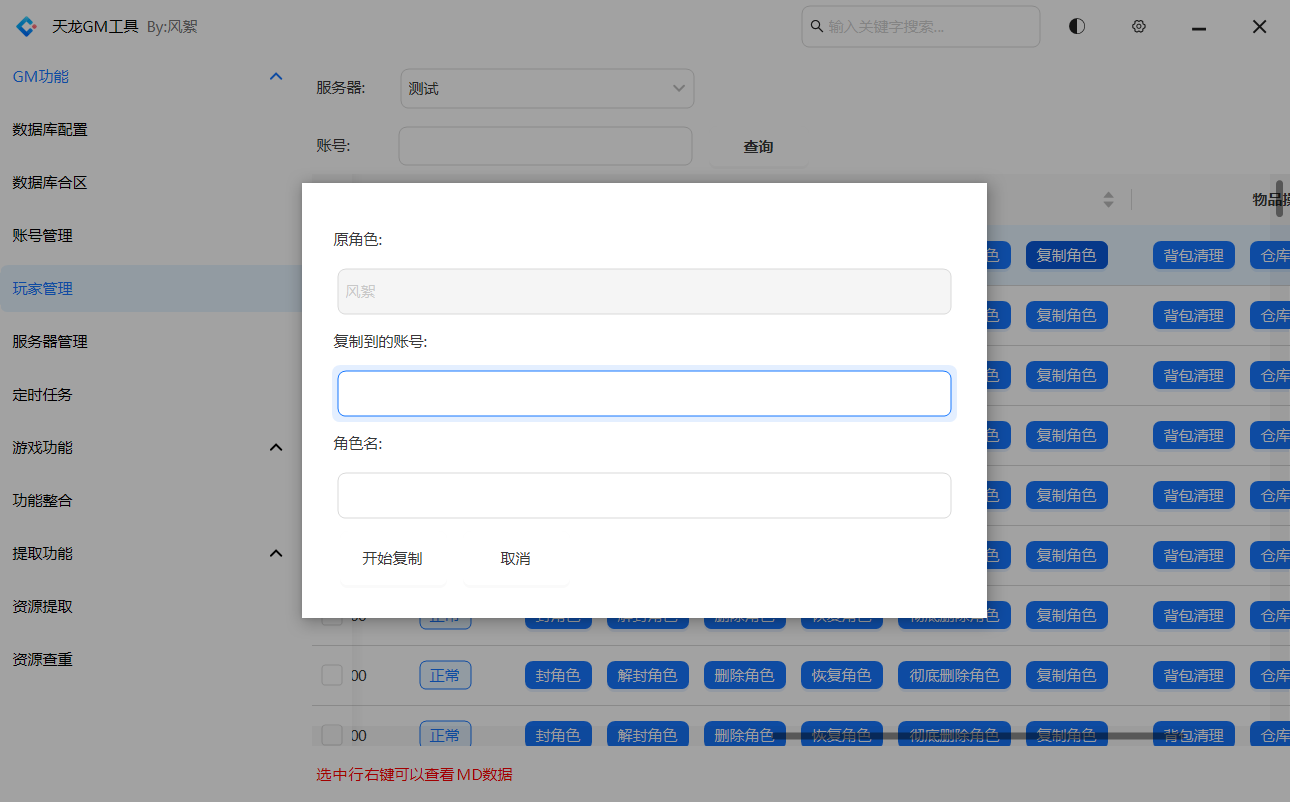Click the 开始复制 button
This screenshot has height=802, width=1290.
pos(392,559)
